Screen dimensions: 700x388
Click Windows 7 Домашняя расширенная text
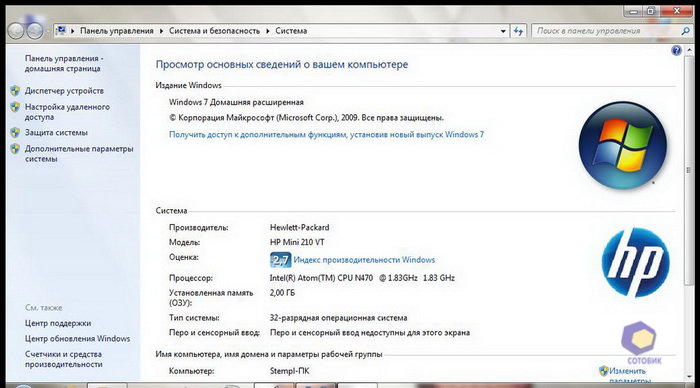(x=236, y=102)
